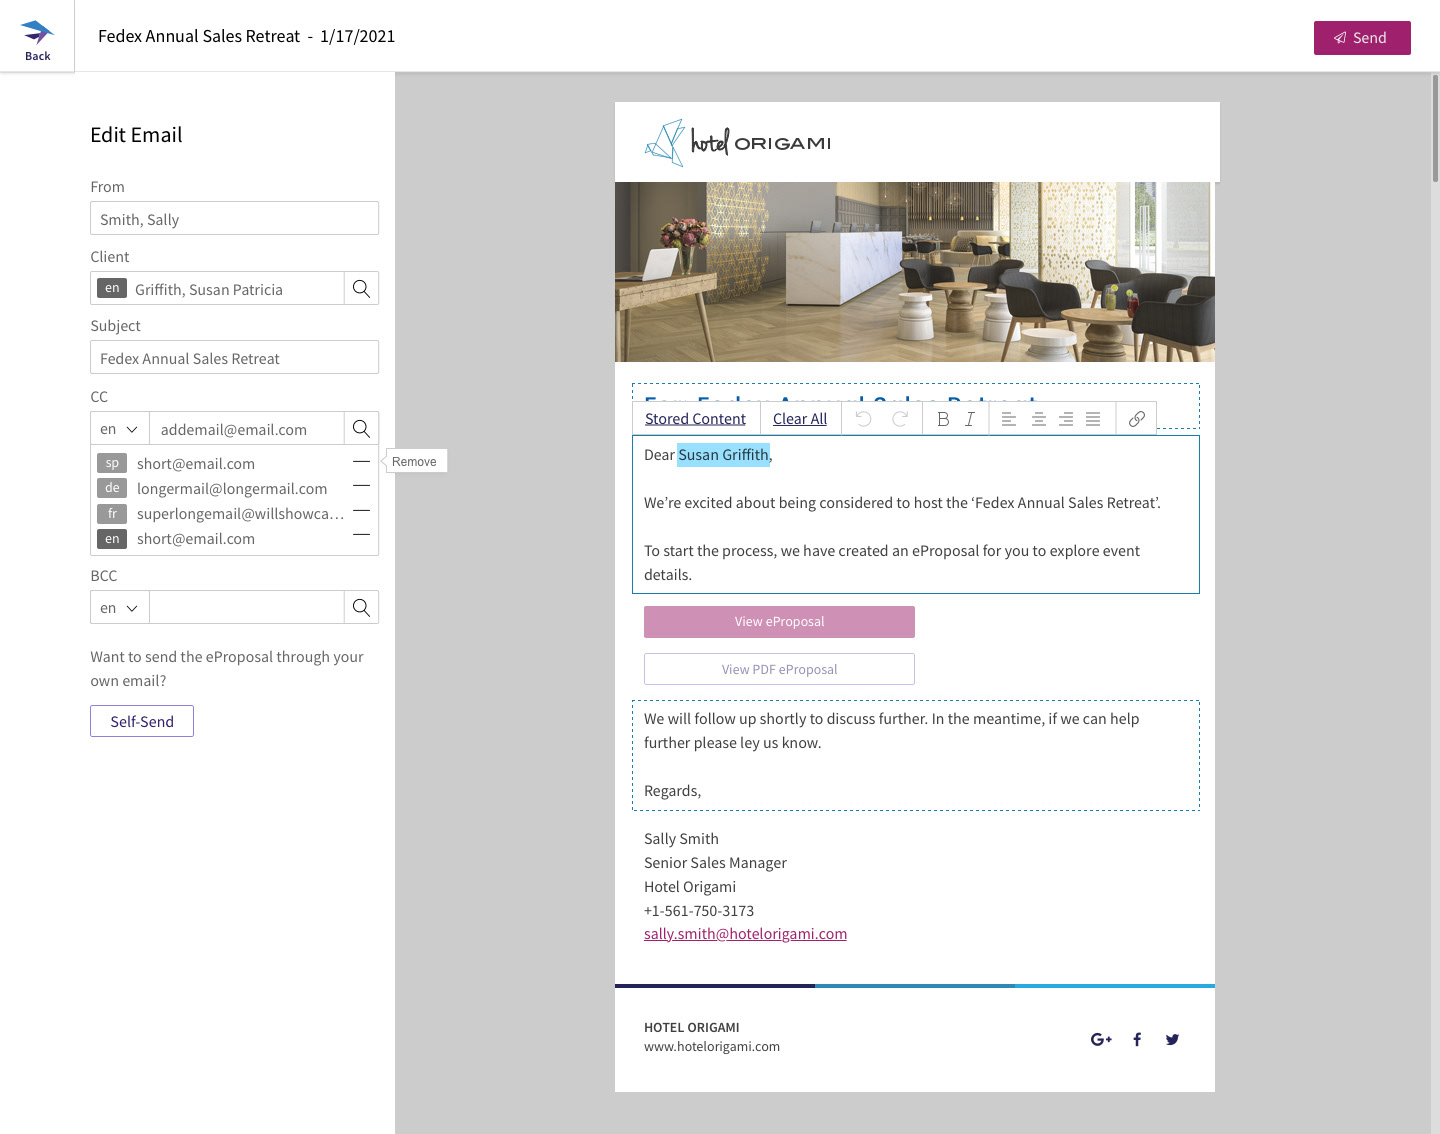Select longermail@longermail.com in CC list
The width and height of the screenshot is (1440, 1134).
click(232, 489)
